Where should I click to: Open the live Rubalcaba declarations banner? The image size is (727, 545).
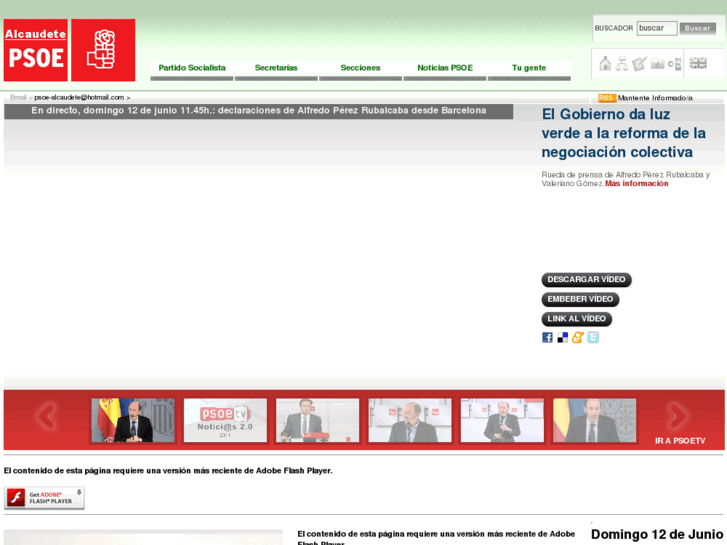[x=259, y=111]
